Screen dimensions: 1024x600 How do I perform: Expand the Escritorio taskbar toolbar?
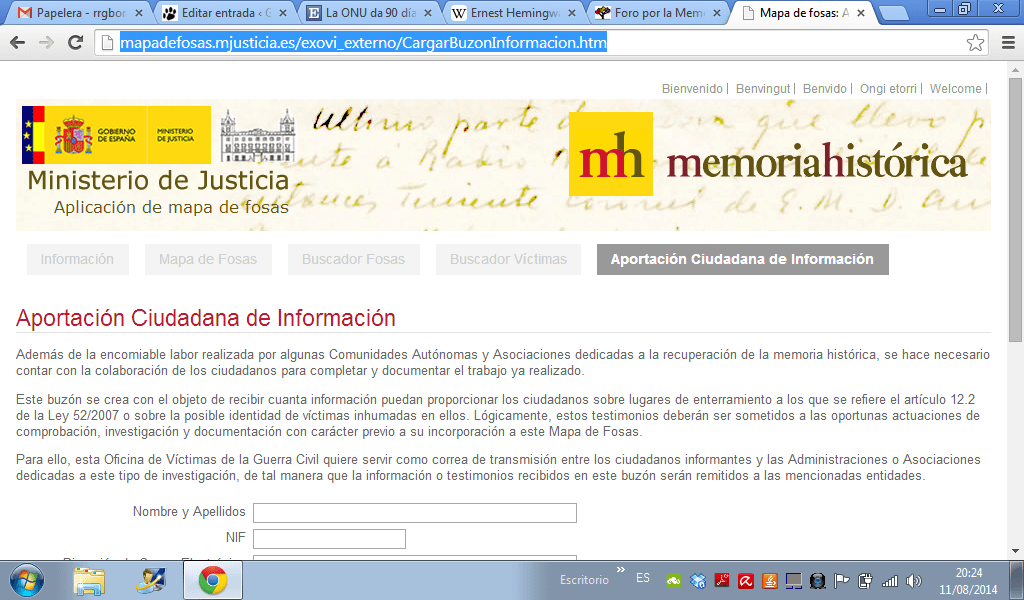622,570
